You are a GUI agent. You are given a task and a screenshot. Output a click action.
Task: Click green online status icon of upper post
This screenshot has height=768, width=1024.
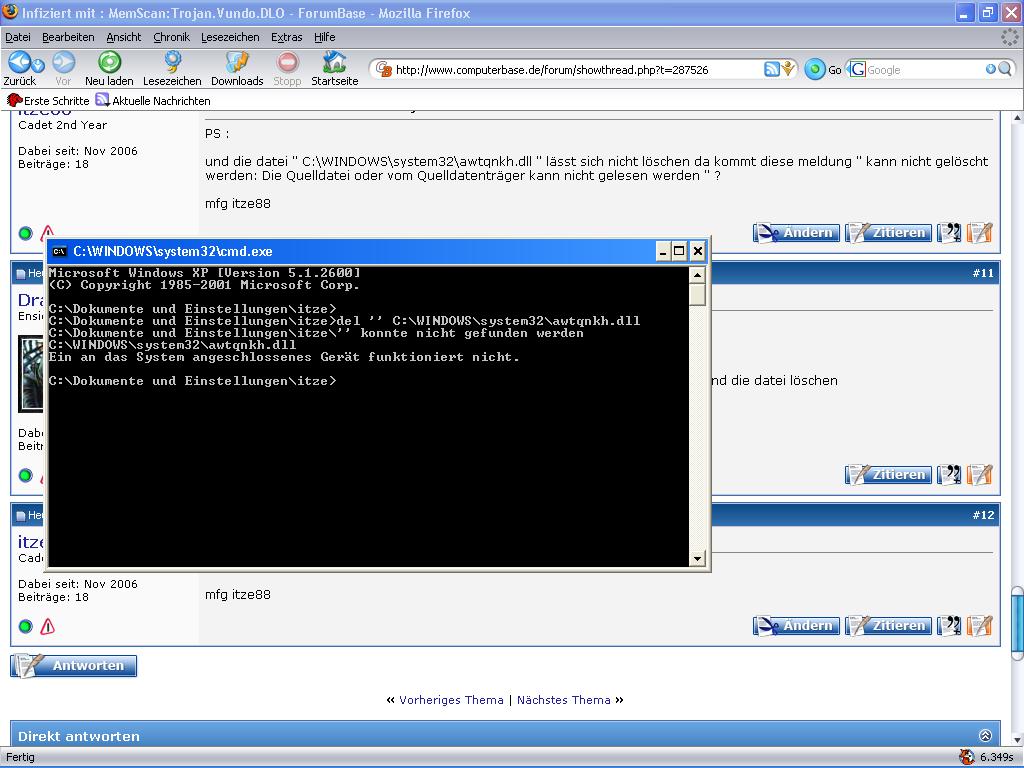pos(25,233)
